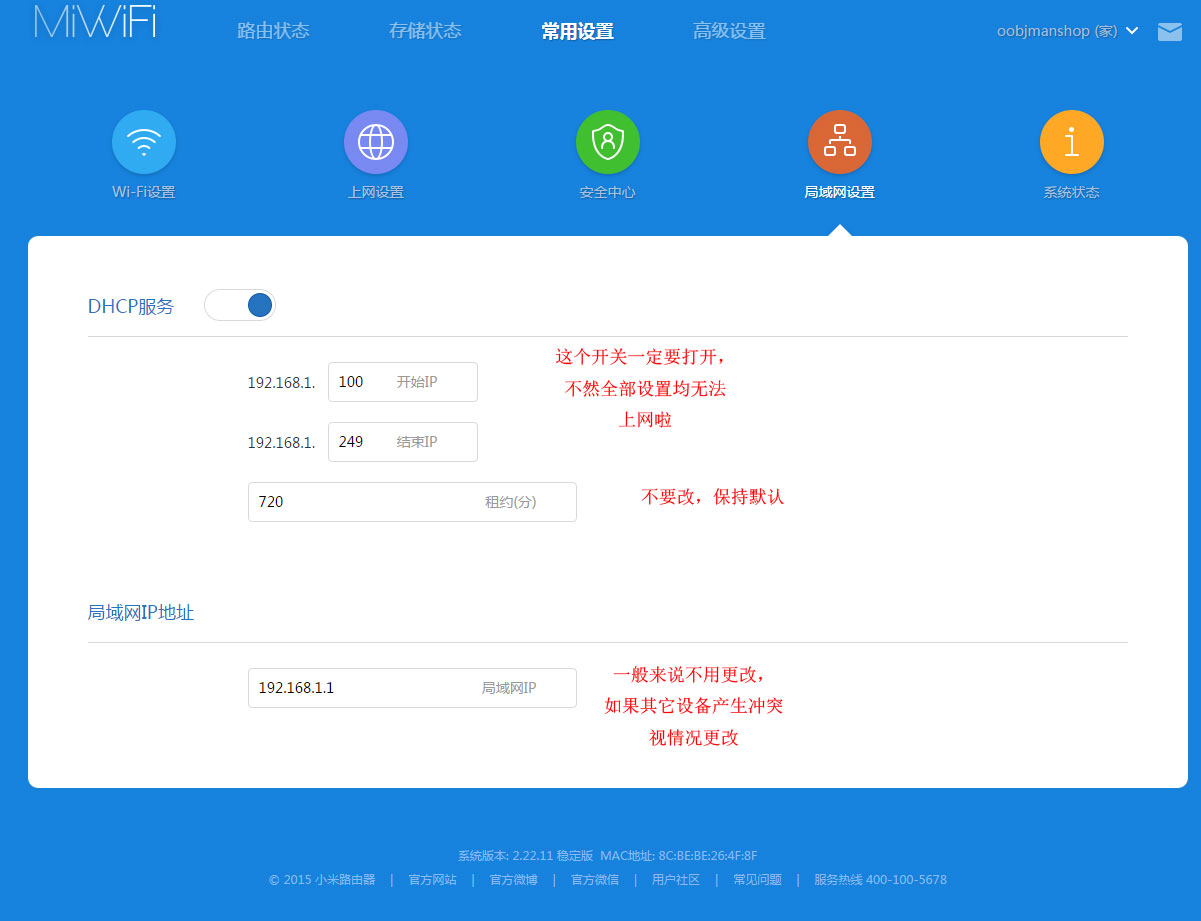
Task: Select the 局域网设置 network icon
Action: 840,142
